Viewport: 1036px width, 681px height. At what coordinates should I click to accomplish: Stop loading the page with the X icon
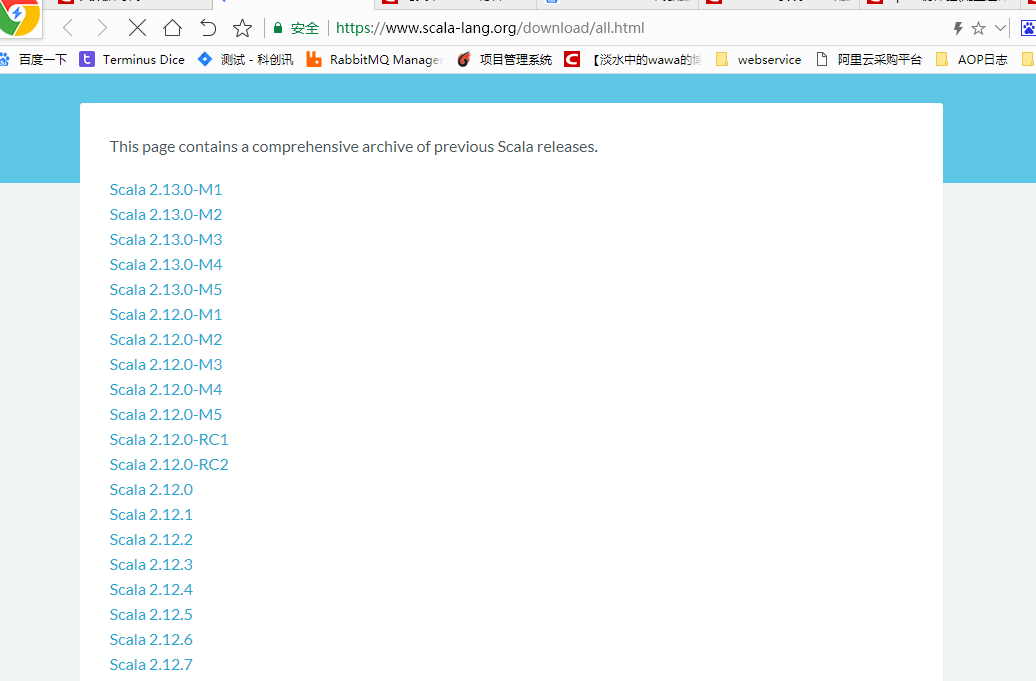(137, 28)
